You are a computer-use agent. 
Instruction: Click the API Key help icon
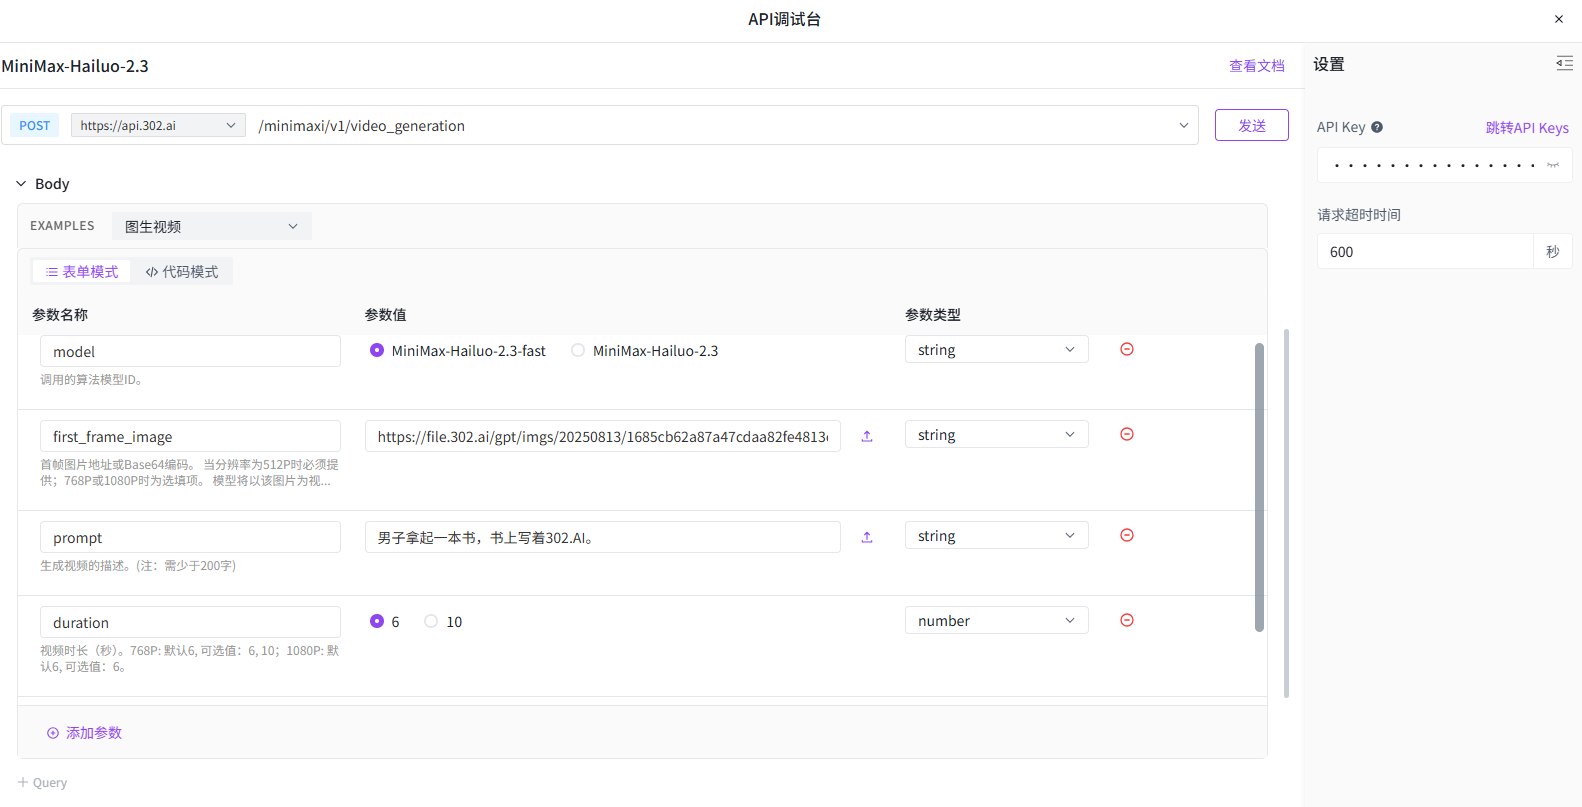(1377, 127)
